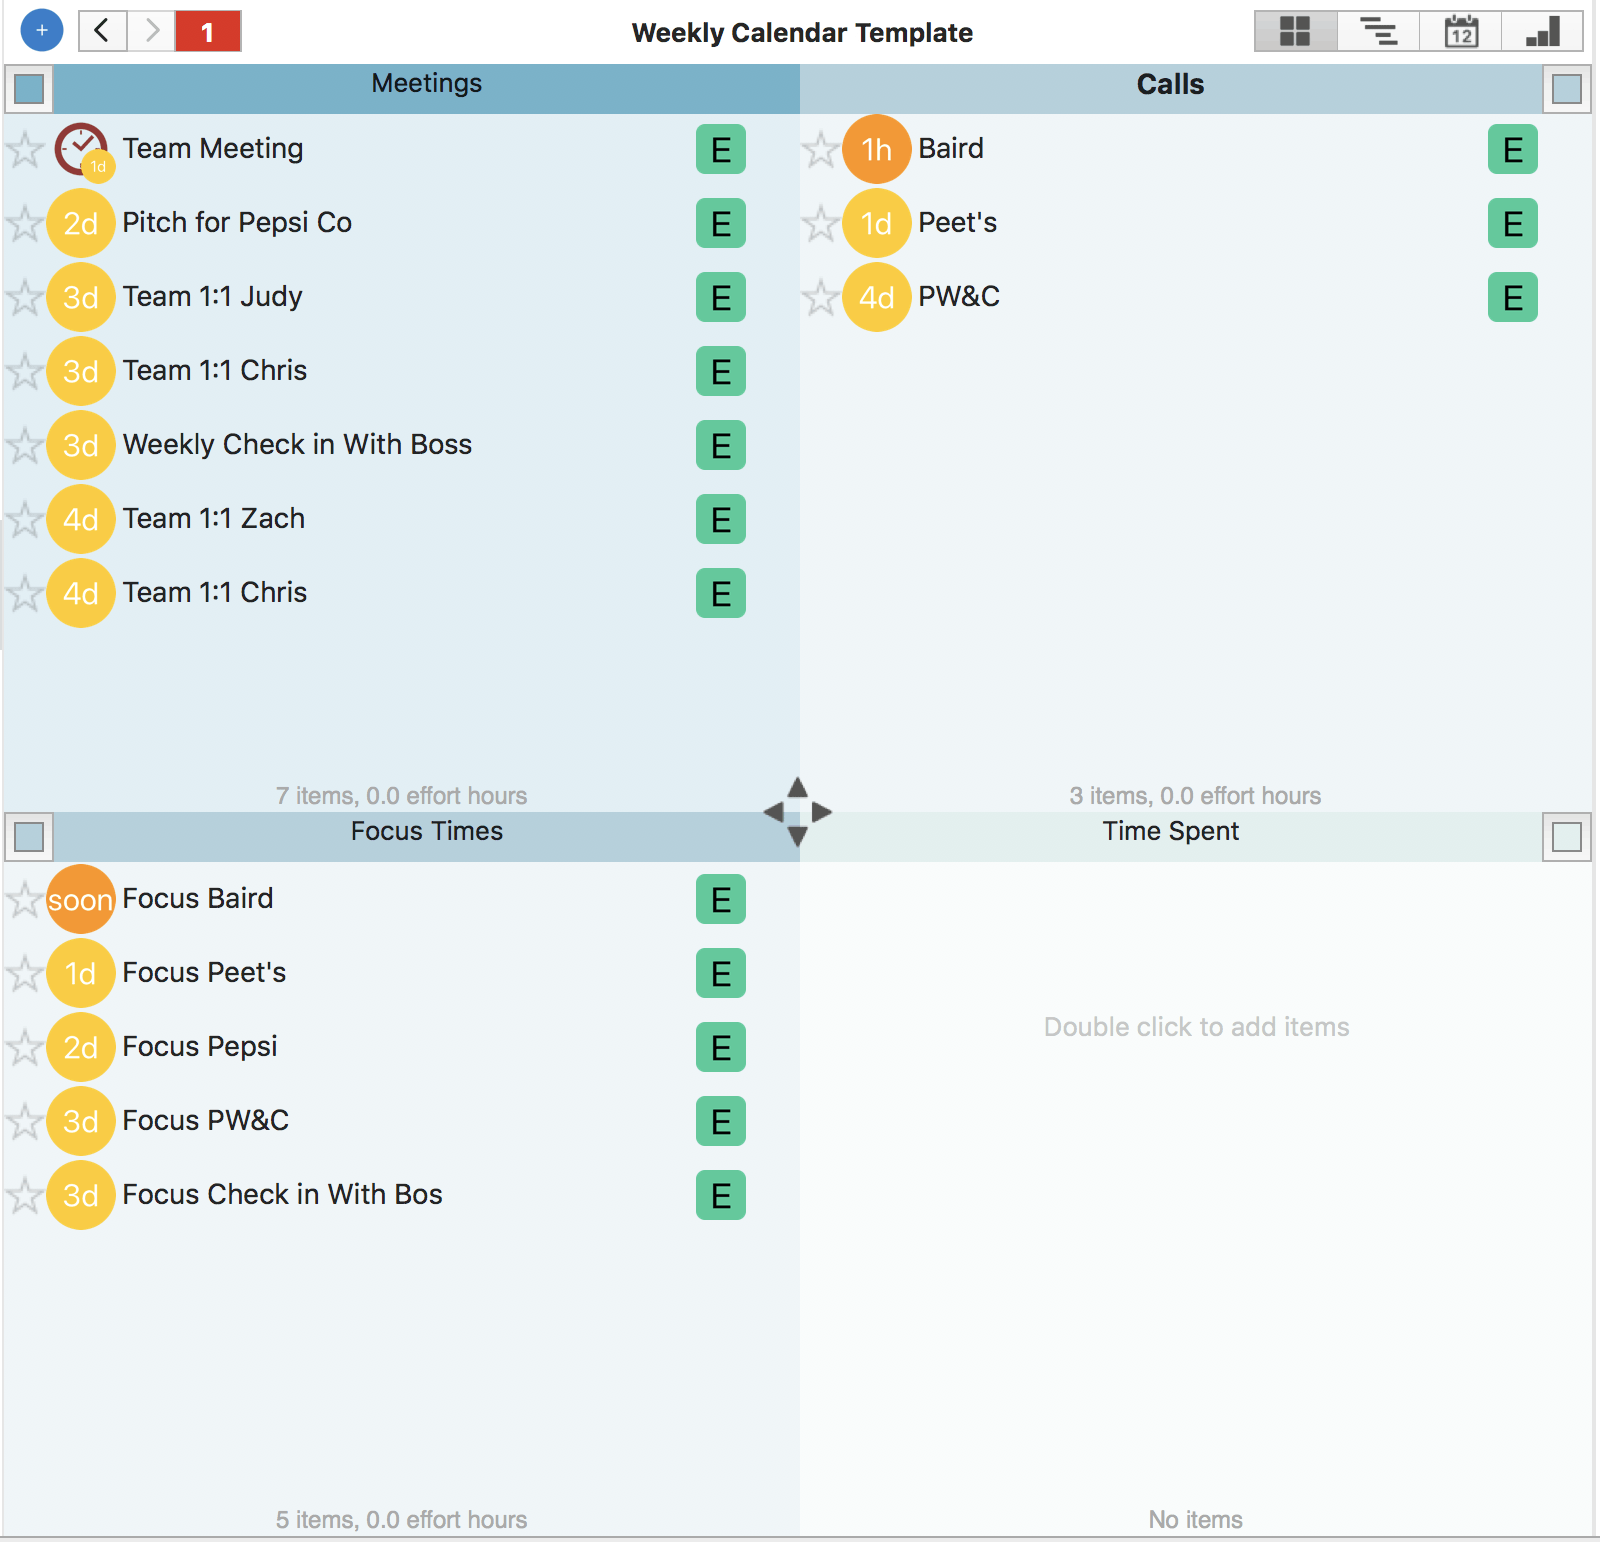Viewport: 1600px width, 1542px height.
Task: Click the 1d due badge on Focus Peet's
Action: [x=81, y=973]
